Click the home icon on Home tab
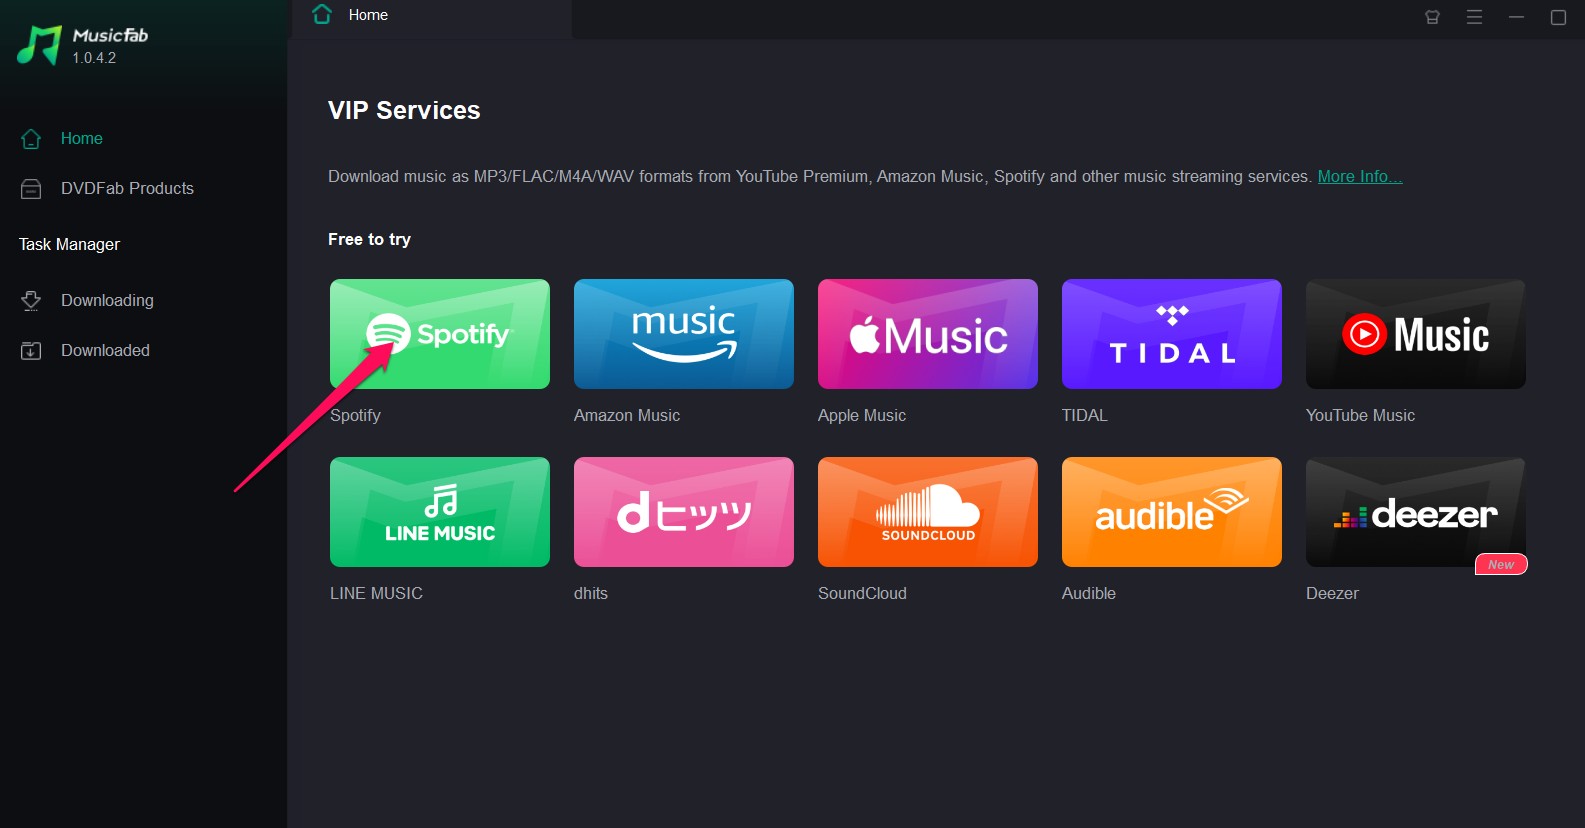1585x828 pixels. pyautogui.click(x=322, y=14)
